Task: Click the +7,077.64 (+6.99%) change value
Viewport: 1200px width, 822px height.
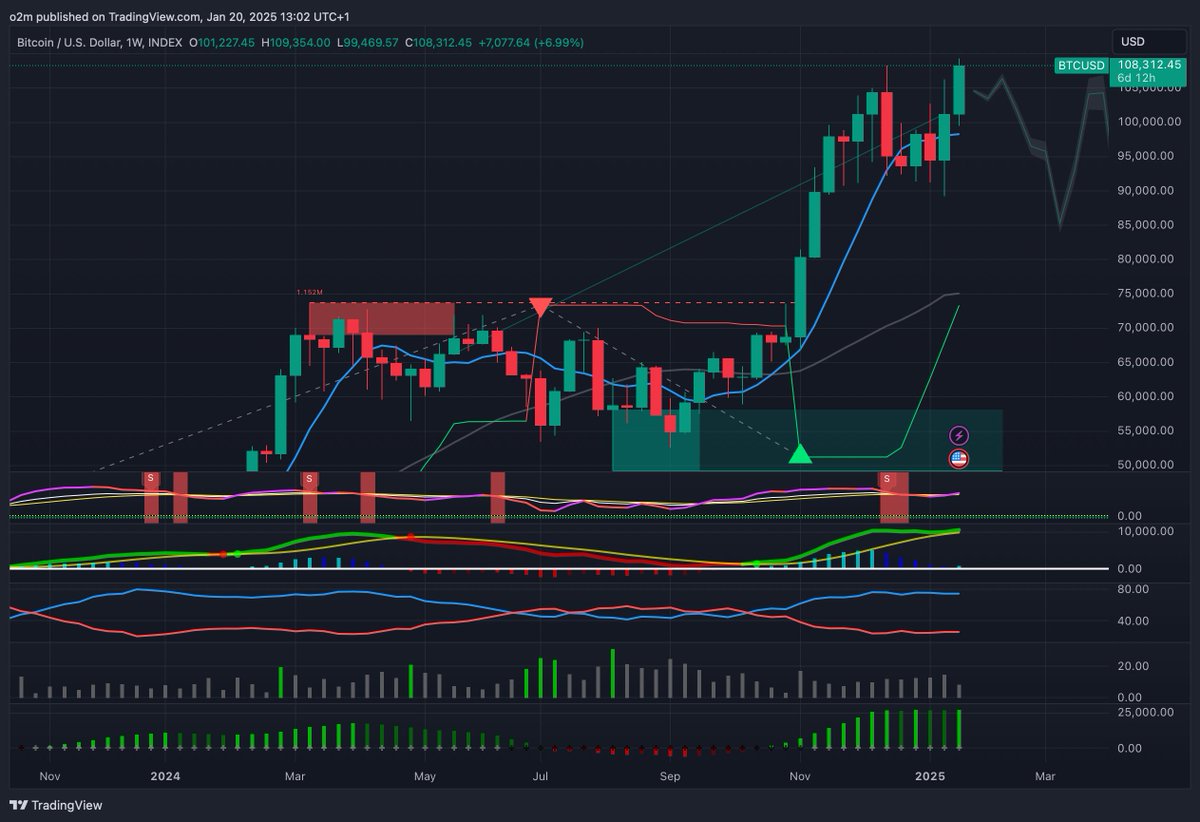Action: [532, 42]
